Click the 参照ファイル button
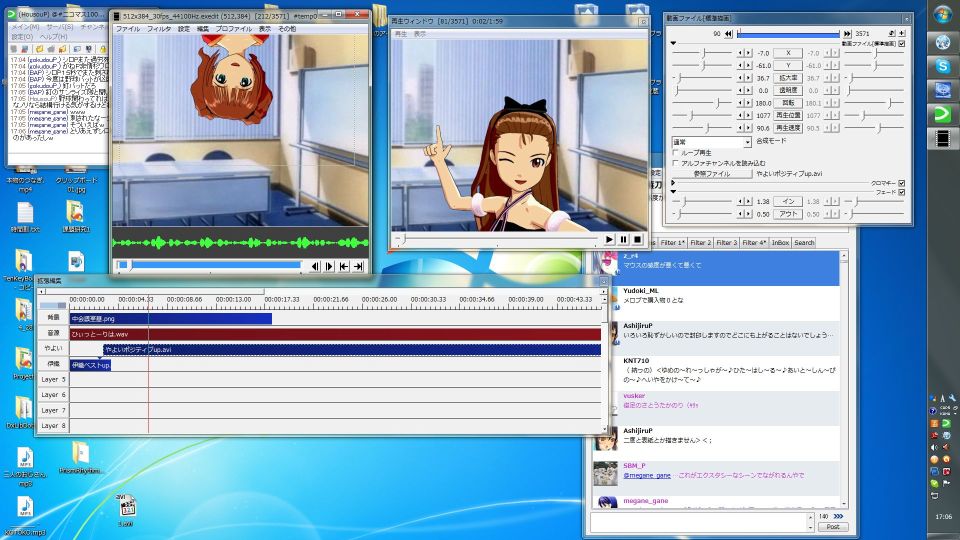 tap(712, 174)
